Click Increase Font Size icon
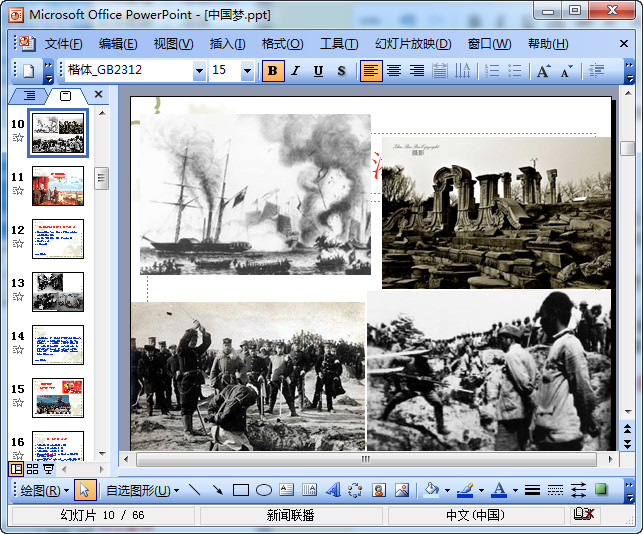Viewport: 643px width, 534px height. click(x=543, y=71)
